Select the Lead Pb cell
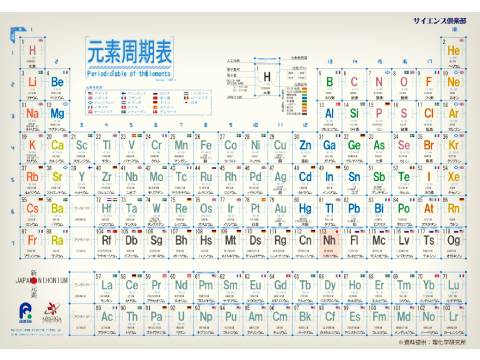The image size is (480, 360). pos(354,211)
